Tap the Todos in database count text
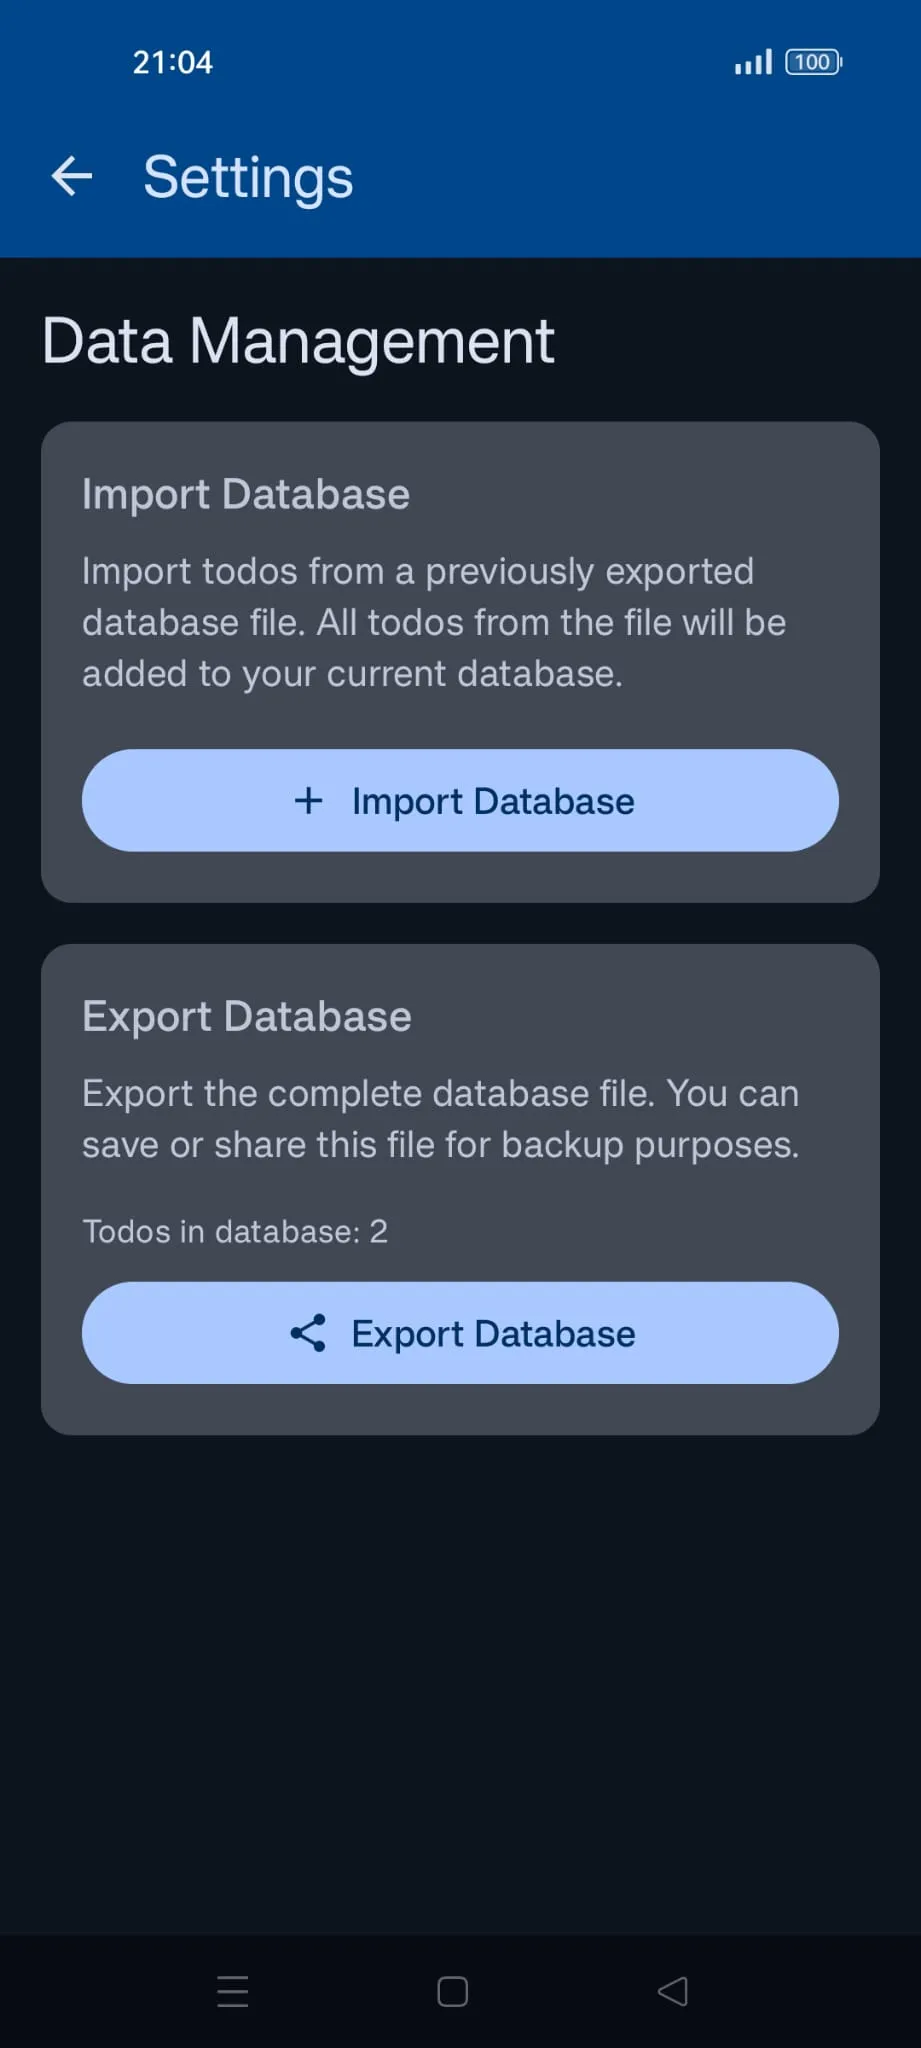This screenshot has height=2048, width=921. [235, 1231]
